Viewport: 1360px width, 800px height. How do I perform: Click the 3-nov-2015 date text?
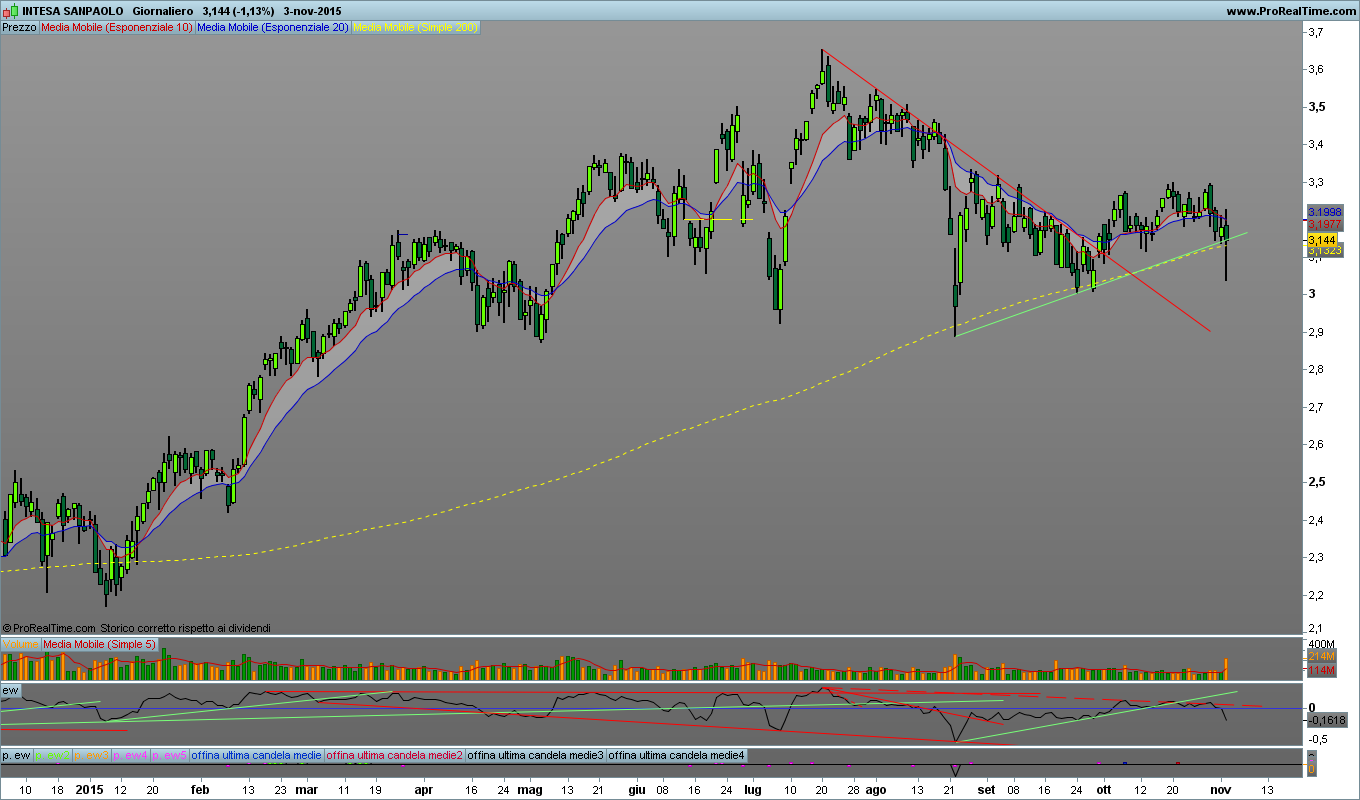(x=312, y=11)
